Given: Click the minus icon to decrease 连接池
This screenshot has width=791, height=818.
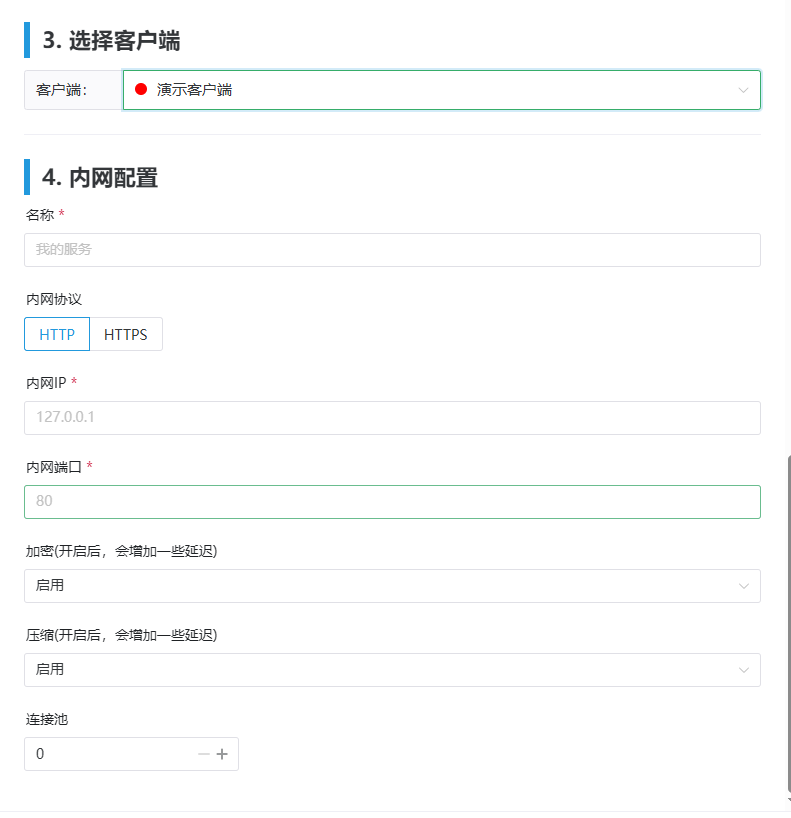Looking at the screenshot, I should tap(202, 754).
